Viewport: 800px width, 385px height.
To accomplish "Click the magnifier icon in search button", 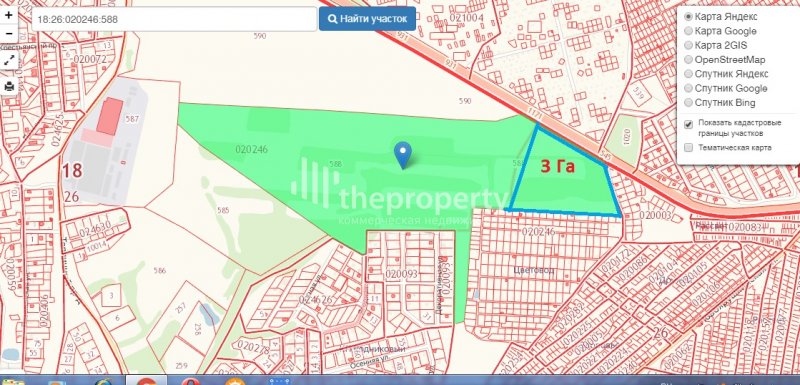I will tap(332, 19).
